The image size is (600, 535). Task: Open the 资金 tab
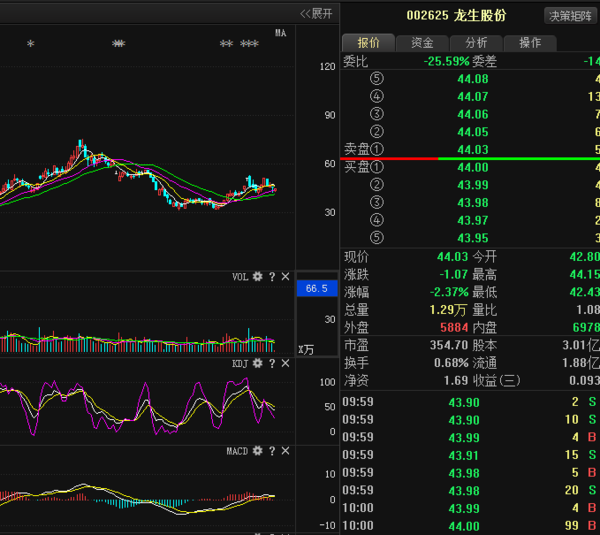coord(422,43)
